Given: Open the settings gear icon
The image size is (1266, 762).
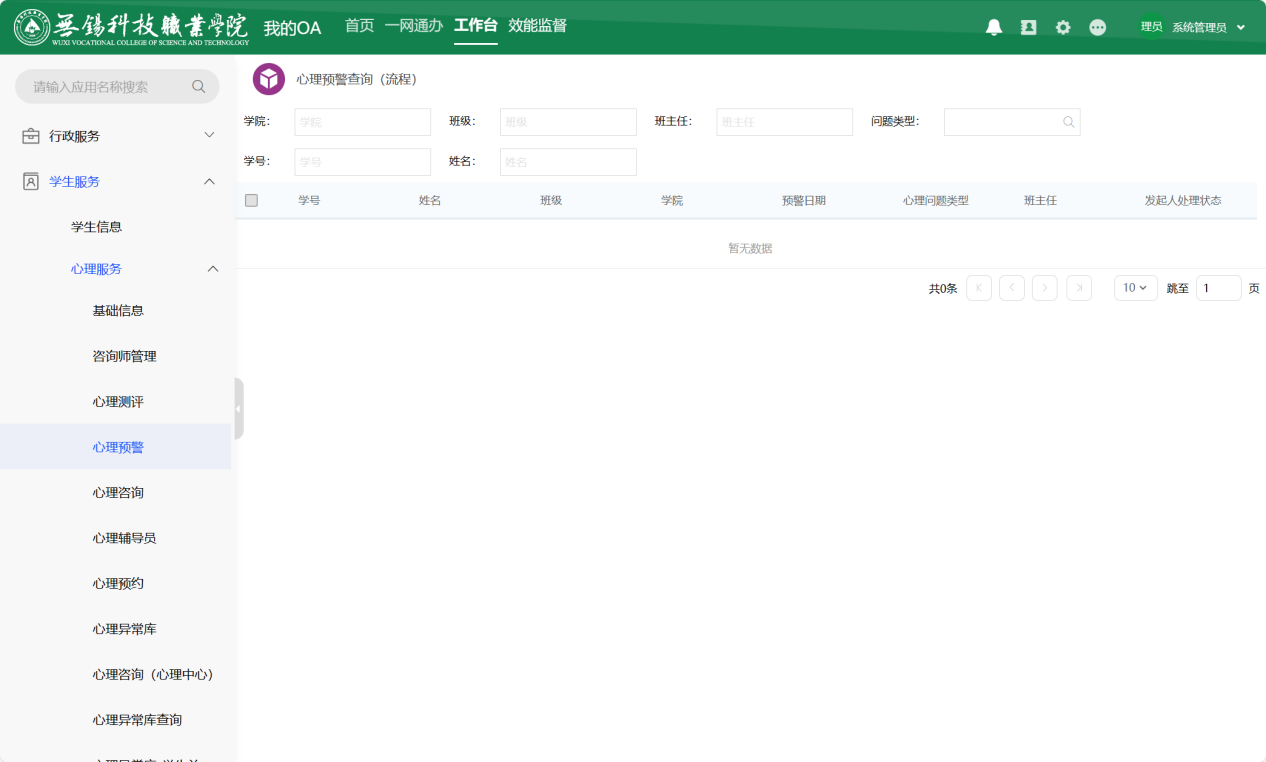Looking at the screenshot, I should 1063,28.
